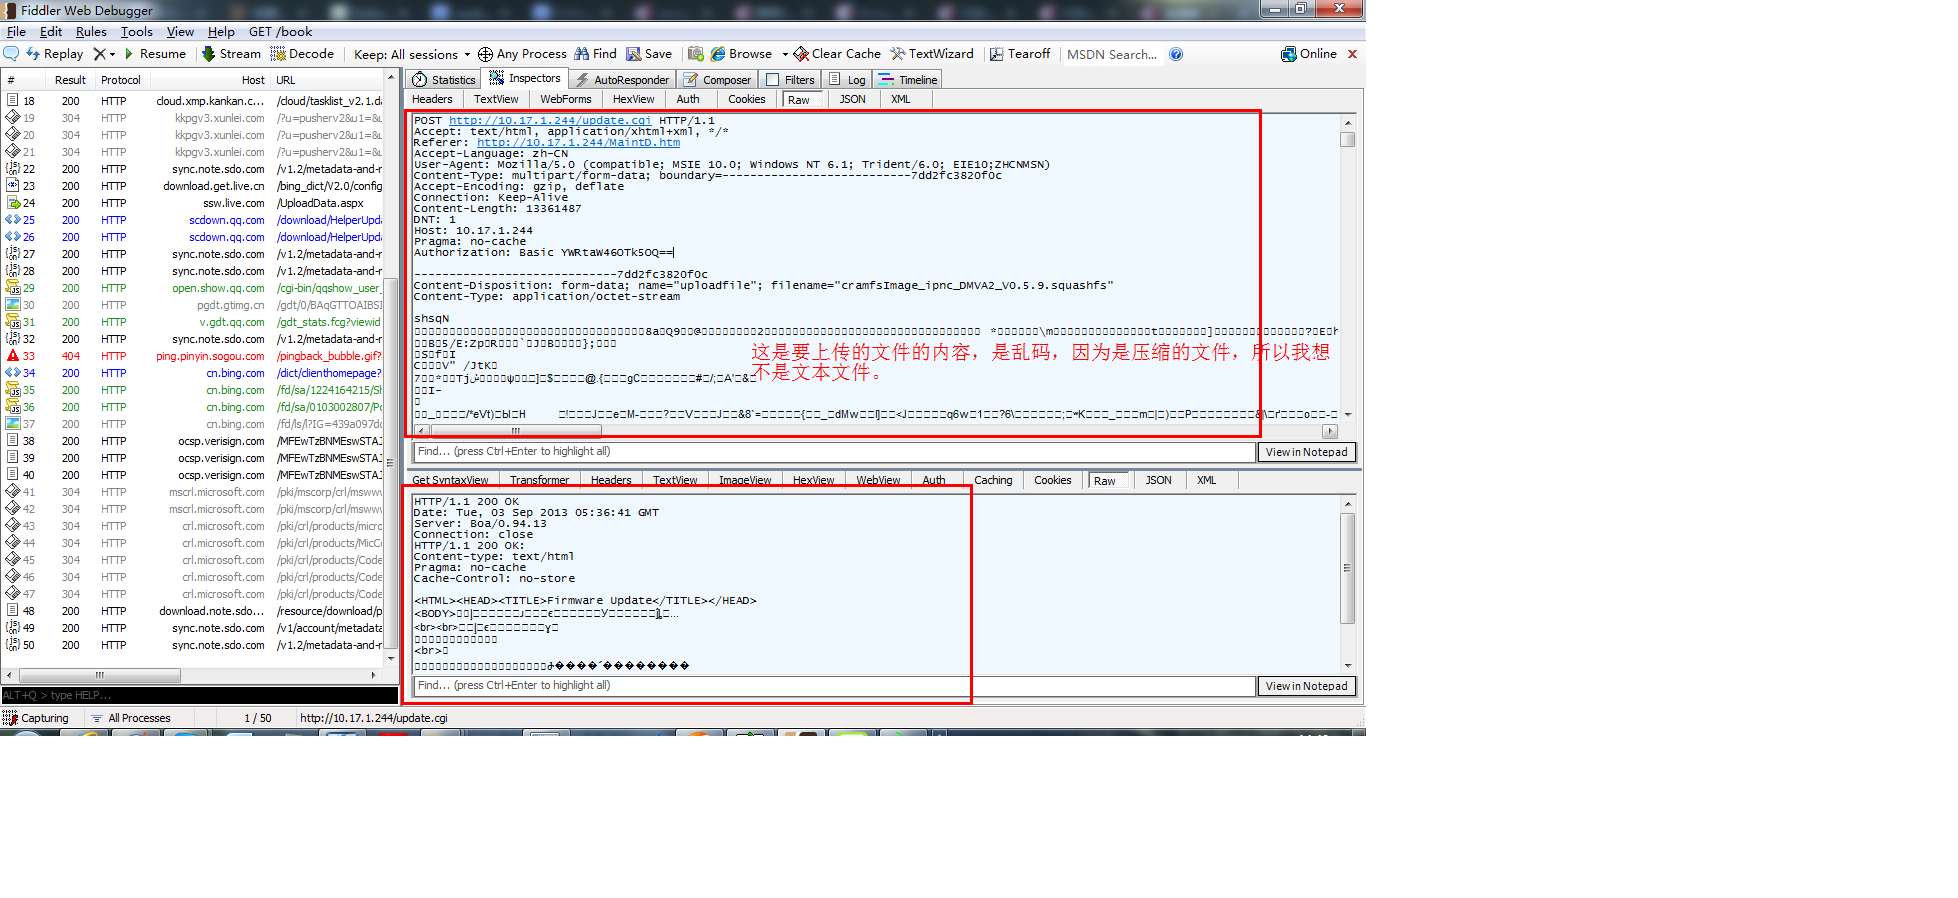Sort sessions by Result column header
Viewport: 1958px width, 898px height.
pyautogui.click(x=70, y=80)
